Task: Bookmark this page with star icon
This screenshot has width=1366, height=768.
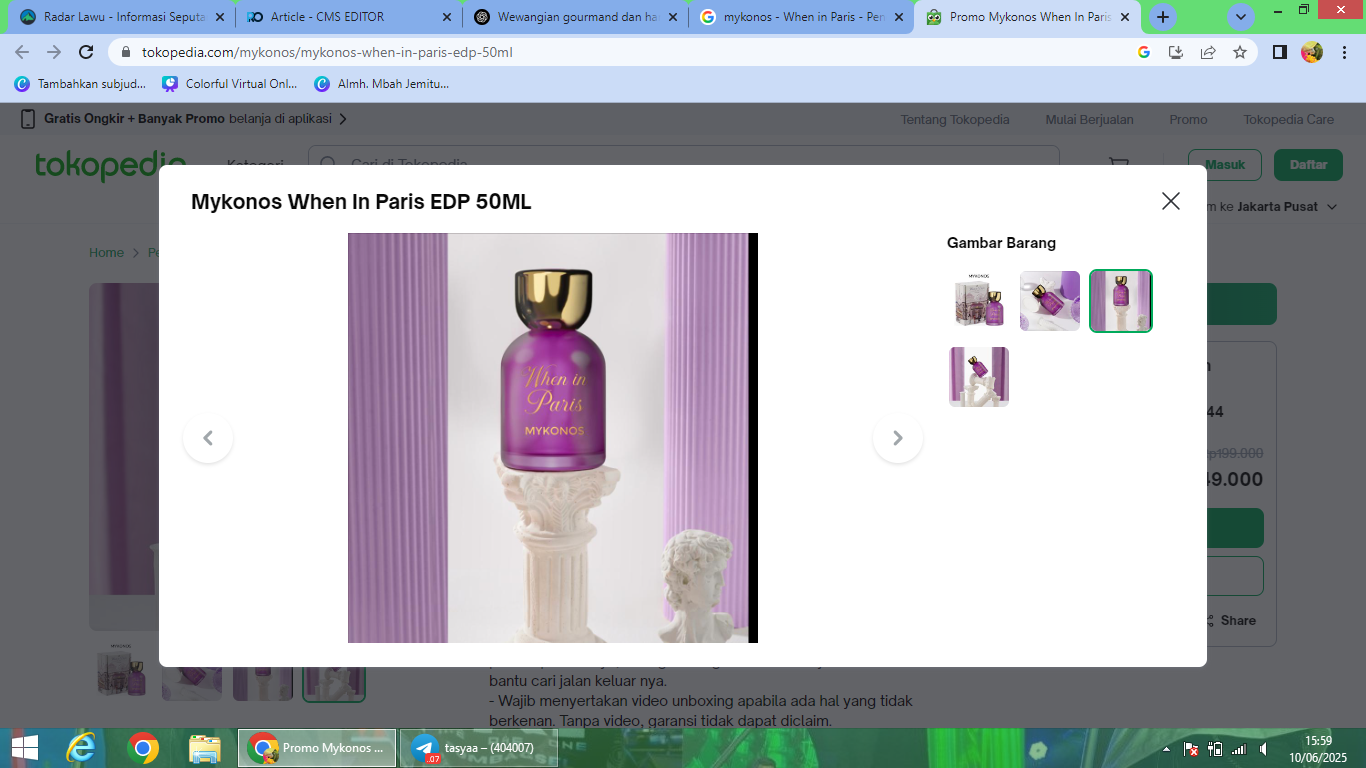Action: click(x=1240, y=52)
